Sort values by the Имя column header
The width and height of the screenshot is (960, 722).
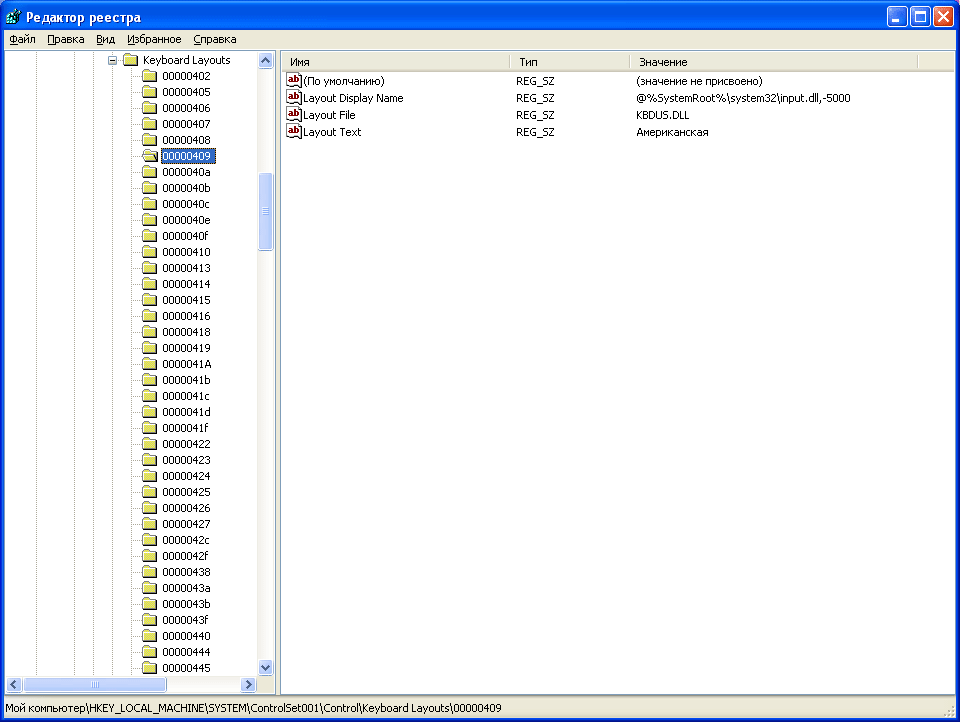[x=395, y=62]
